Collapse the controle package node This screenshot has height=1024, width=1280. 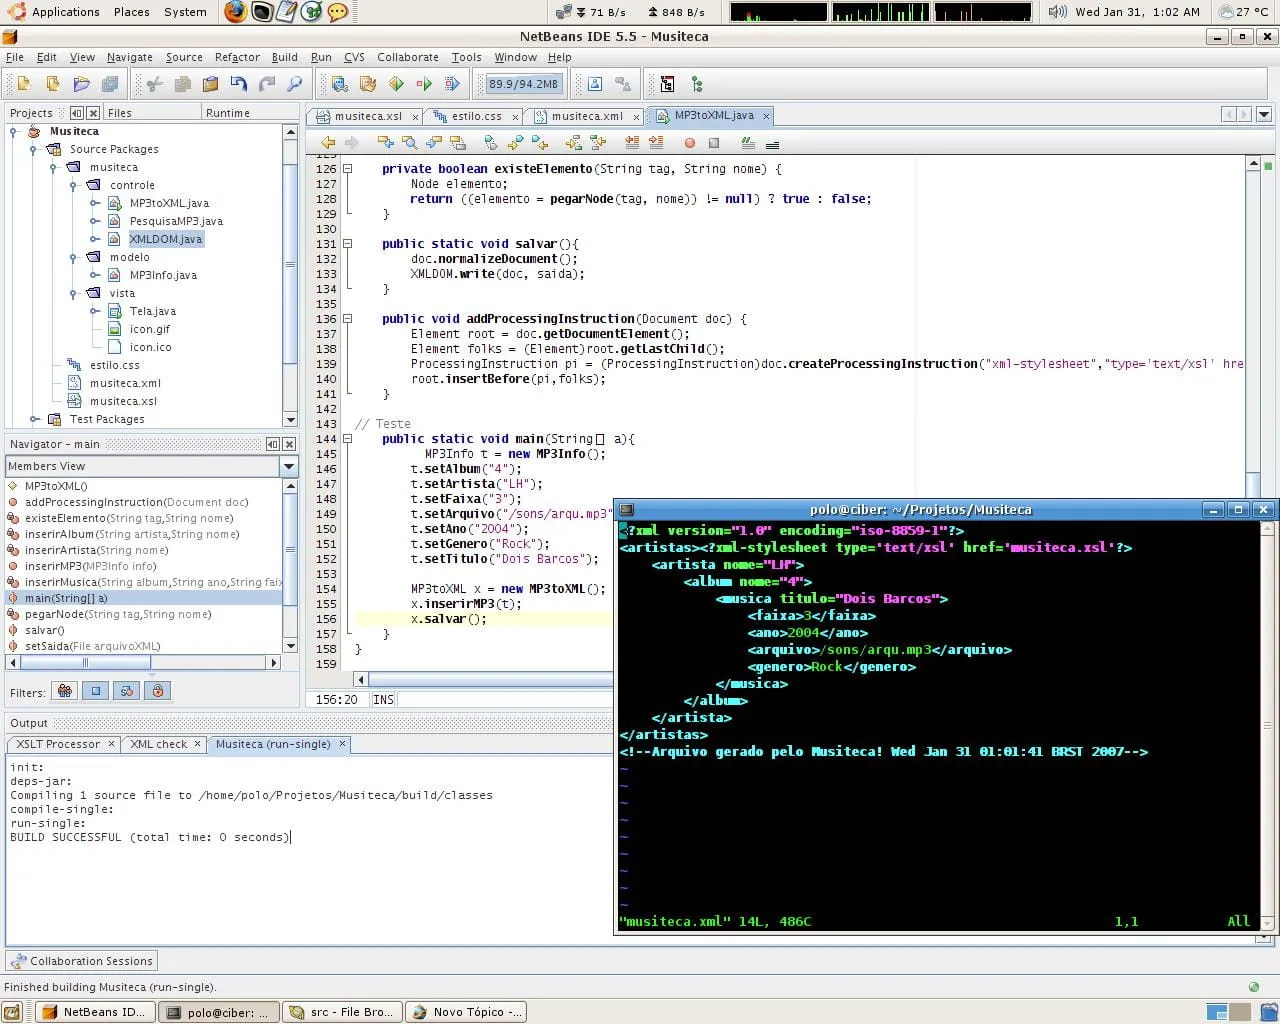click(x=73, y=185)
